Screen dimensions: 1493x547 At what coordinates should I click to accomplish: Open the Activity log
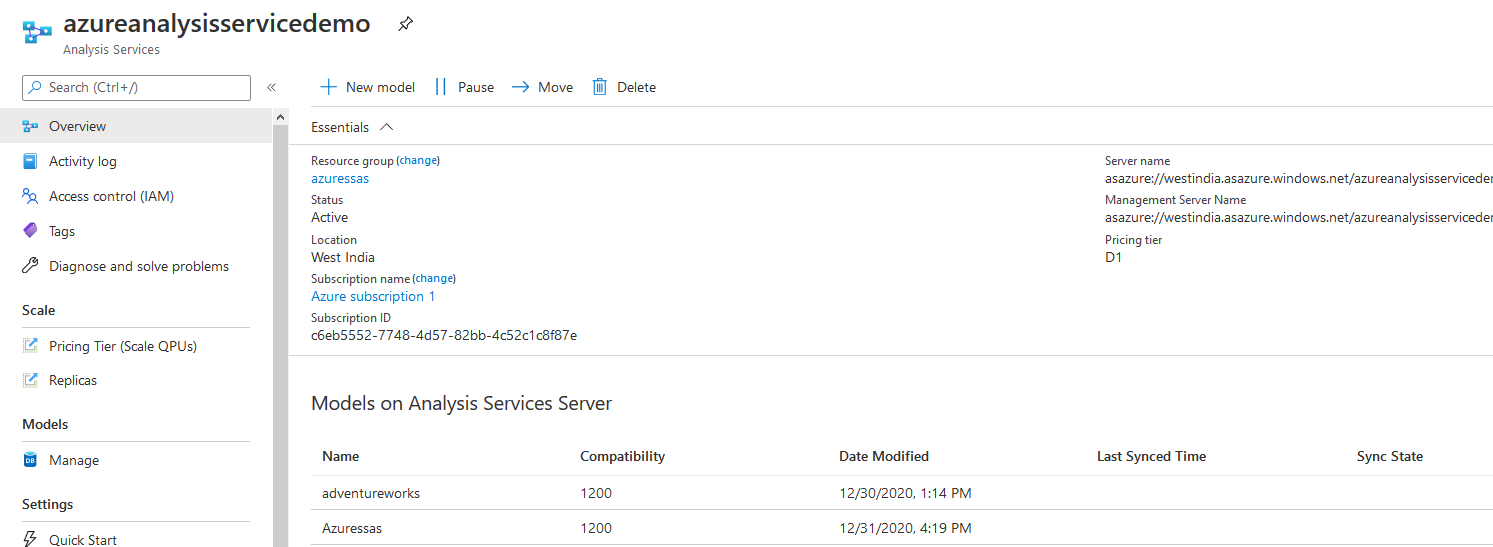(82, 161)
